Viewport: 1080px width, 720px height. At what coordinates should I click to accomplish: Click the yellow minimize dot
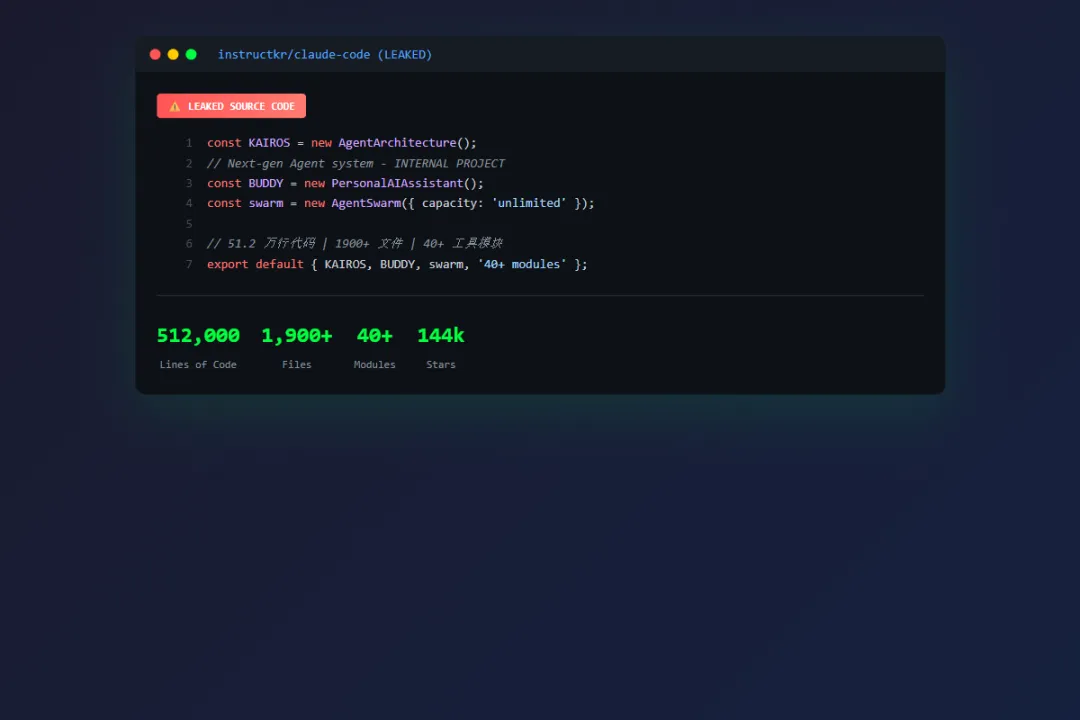click(173, 54)
